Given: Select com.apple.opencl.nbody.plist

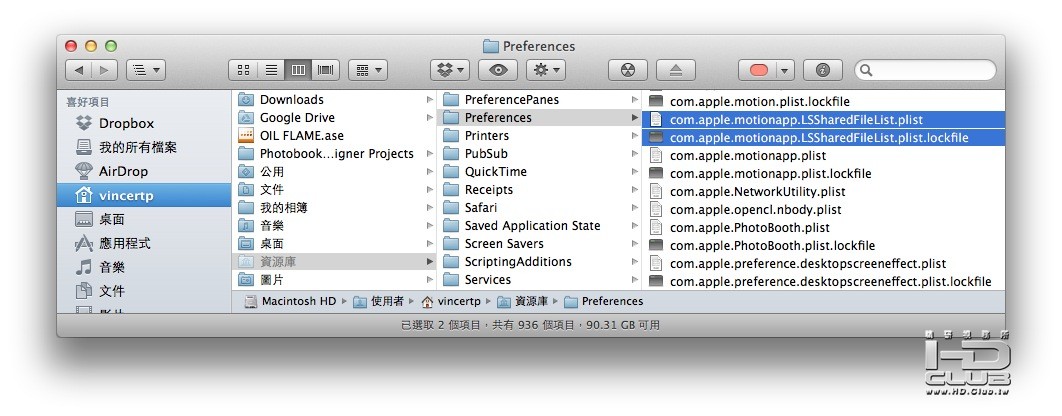Looking at the screenshot, I should click(x=824, y=209).
